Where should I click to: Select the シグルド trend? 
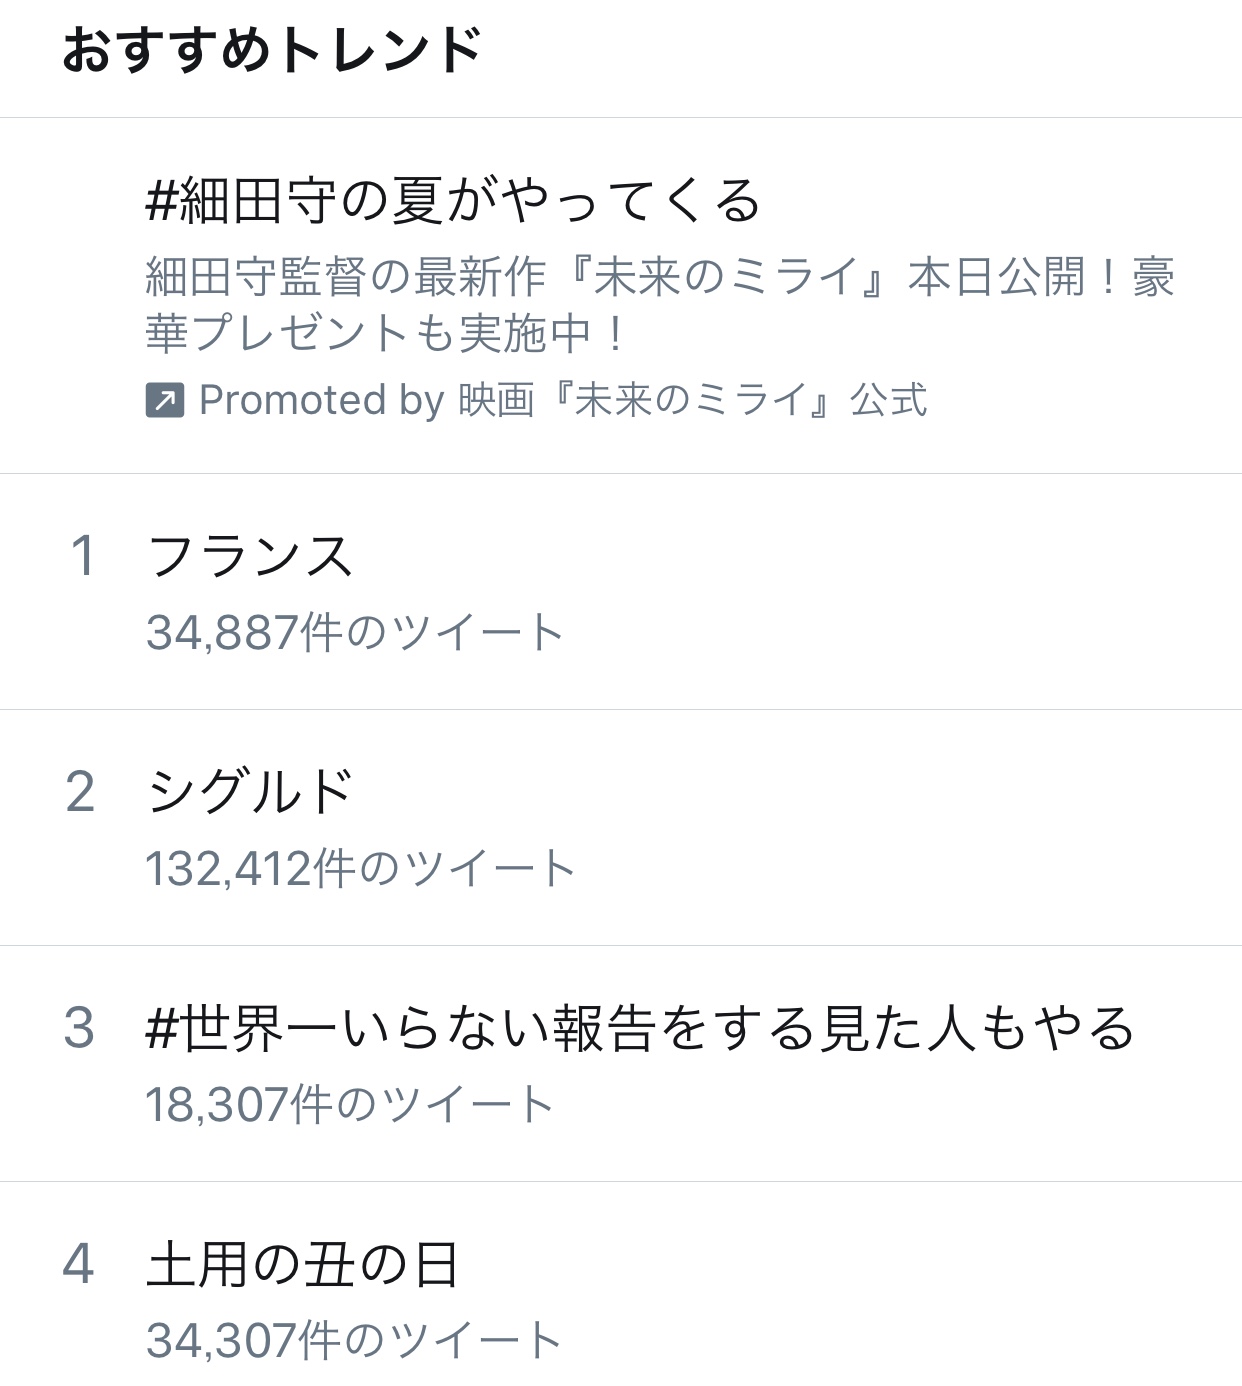coord(250,792)
